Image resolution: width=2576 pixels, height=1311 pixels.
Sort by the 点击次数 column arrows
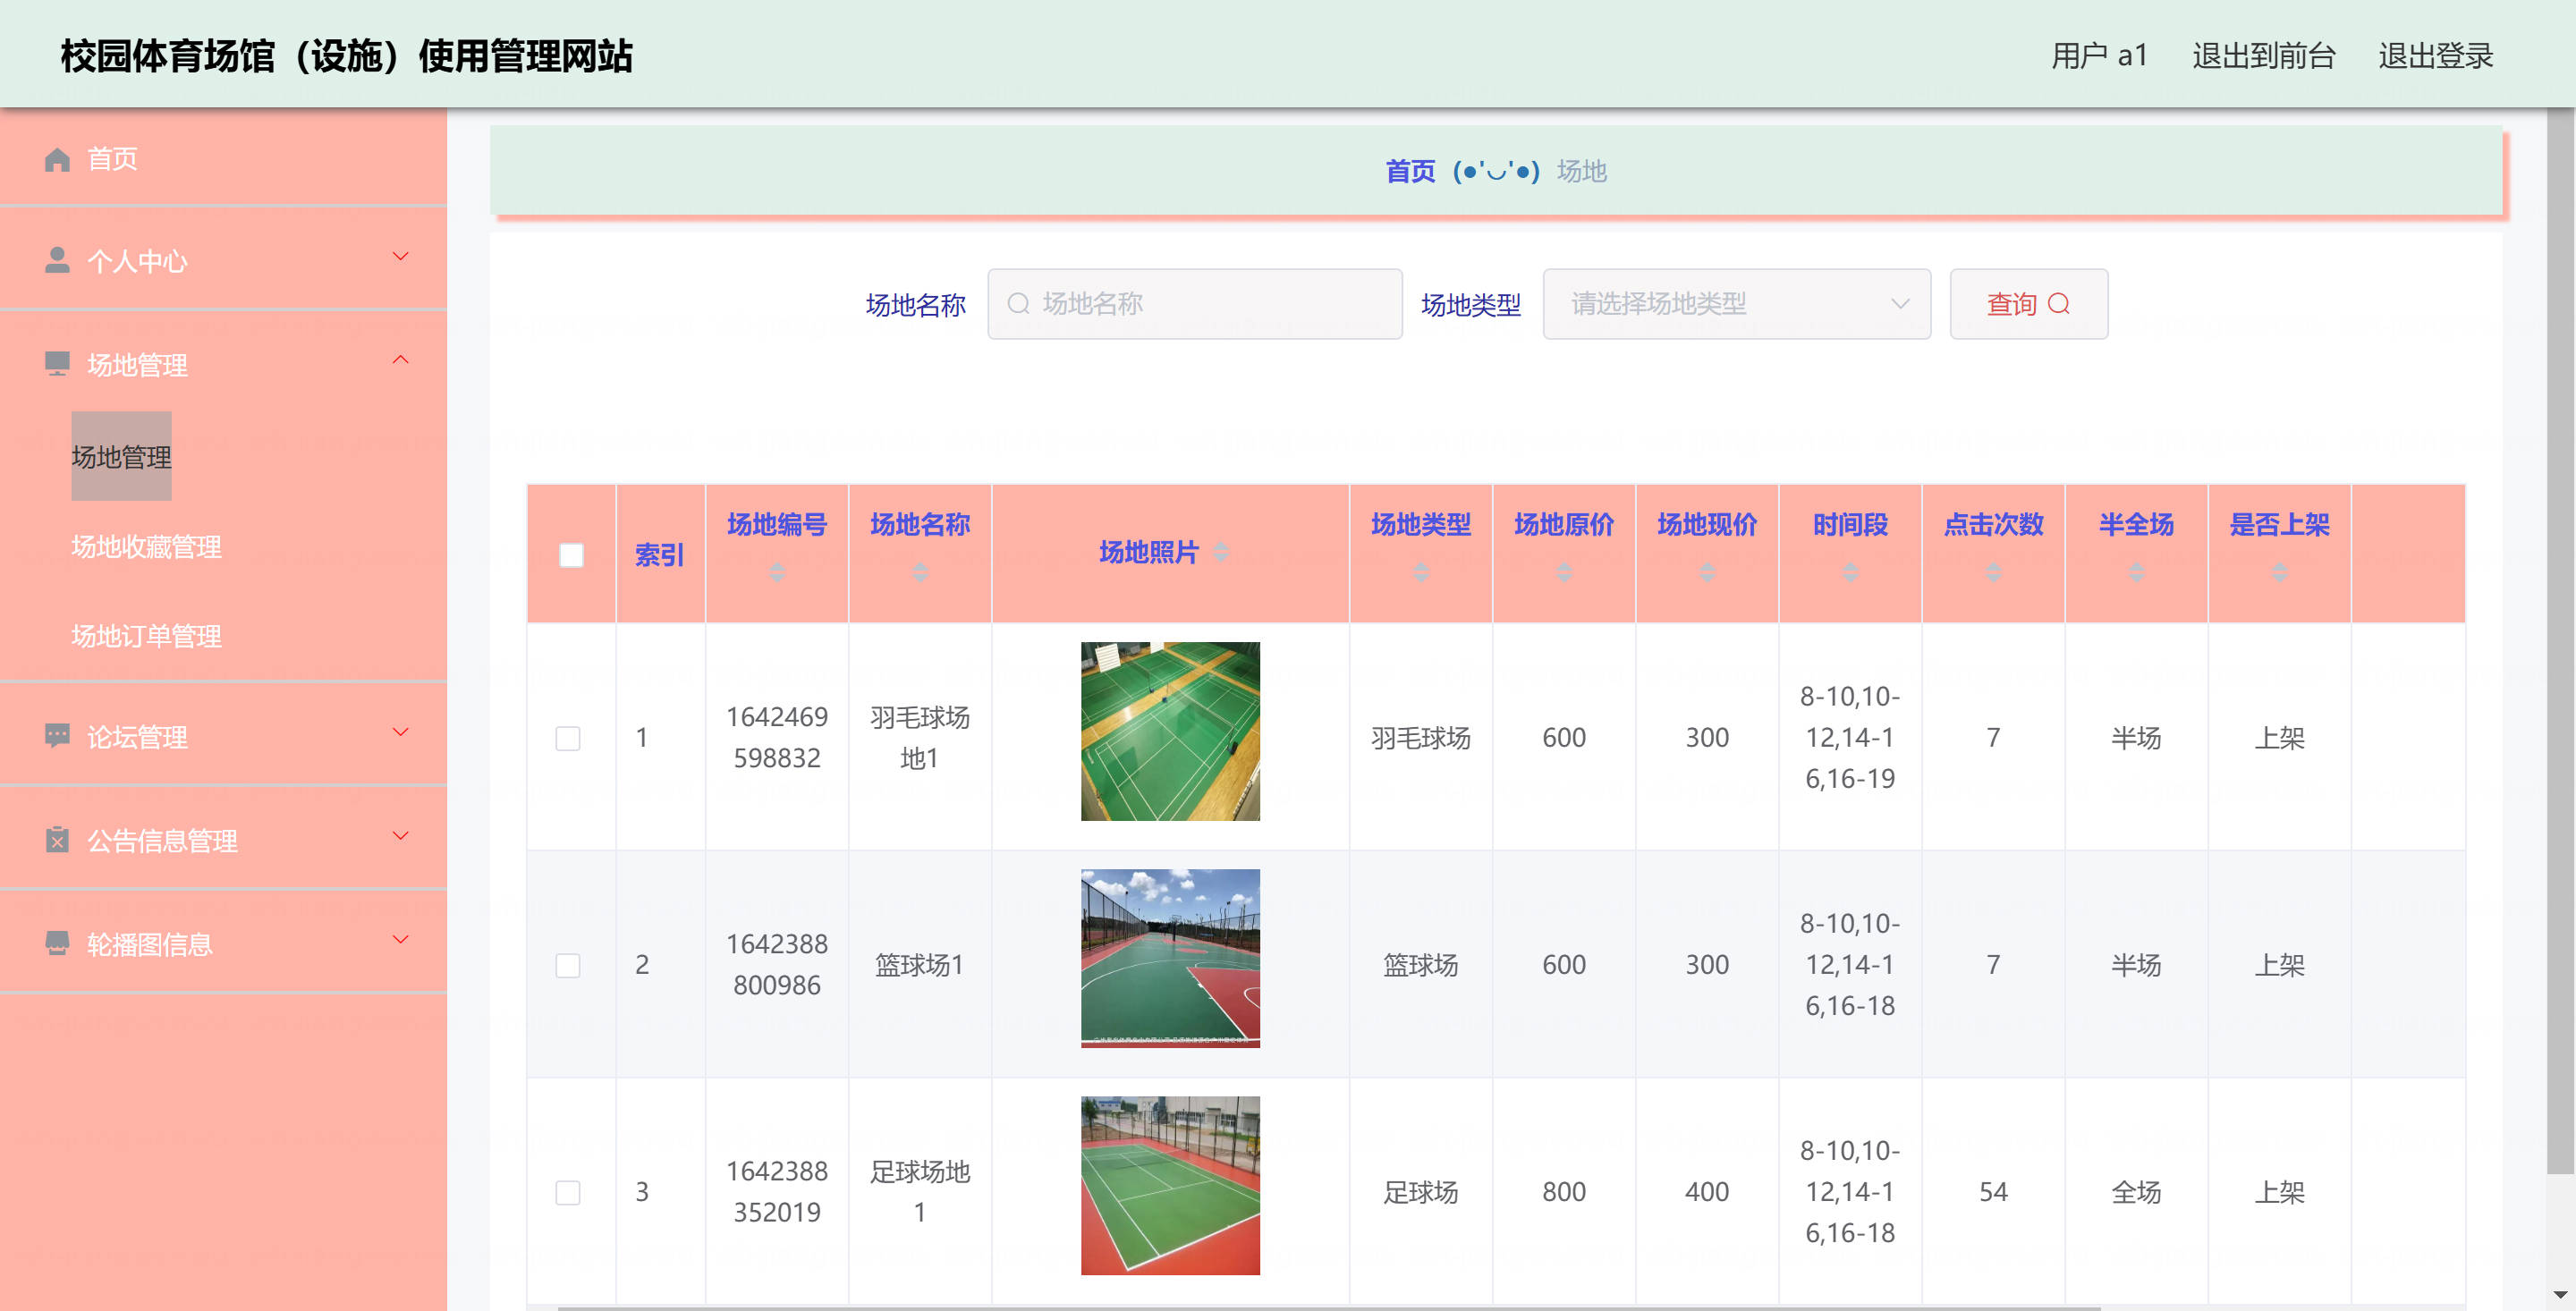pyautogui.click(x=1993, y=572)
